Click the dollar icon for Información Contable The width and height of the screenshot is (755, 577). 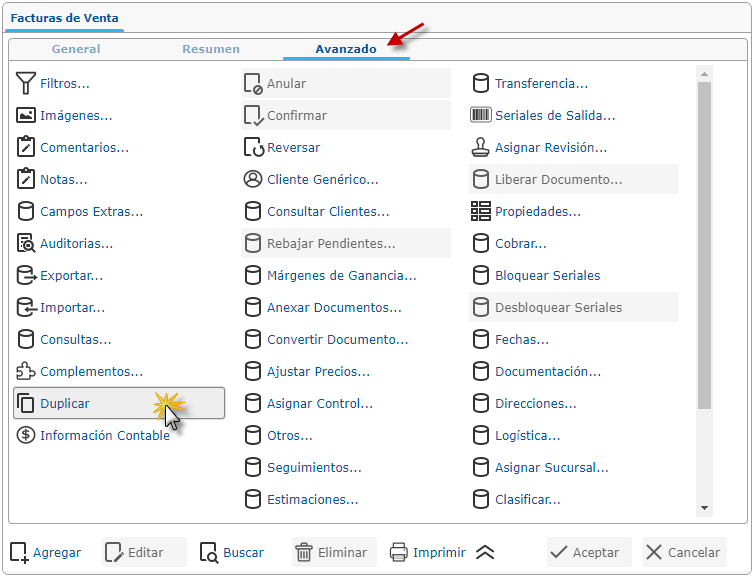[x=26, y=435]
